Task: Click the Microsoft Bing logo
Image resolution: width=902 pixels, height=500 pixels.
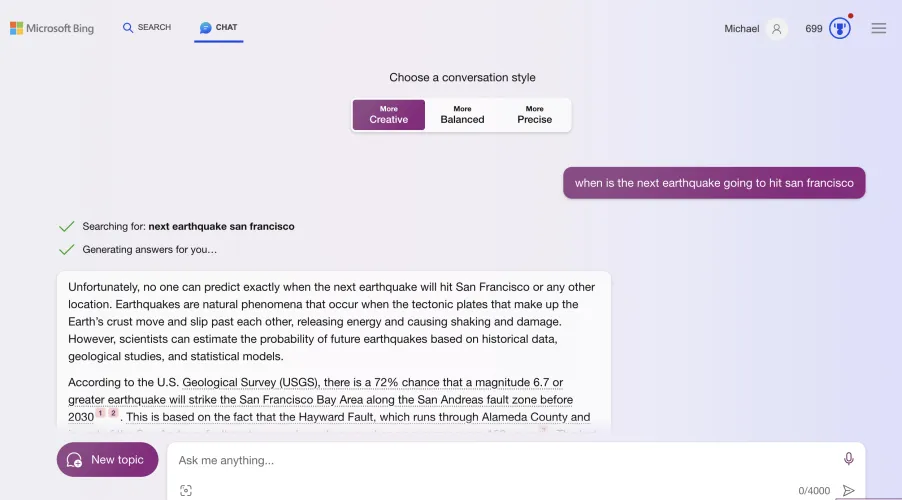Action: coord(52,28)
